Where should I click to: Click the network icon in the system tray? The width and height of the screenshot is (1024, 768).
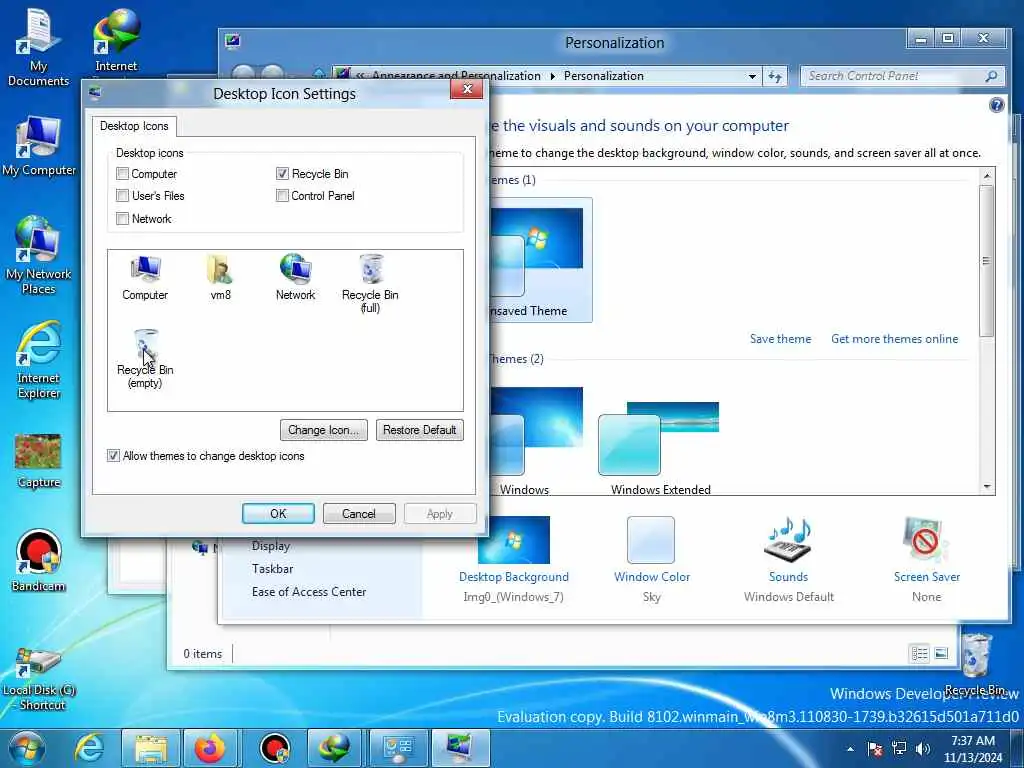[x=899, y=749]
